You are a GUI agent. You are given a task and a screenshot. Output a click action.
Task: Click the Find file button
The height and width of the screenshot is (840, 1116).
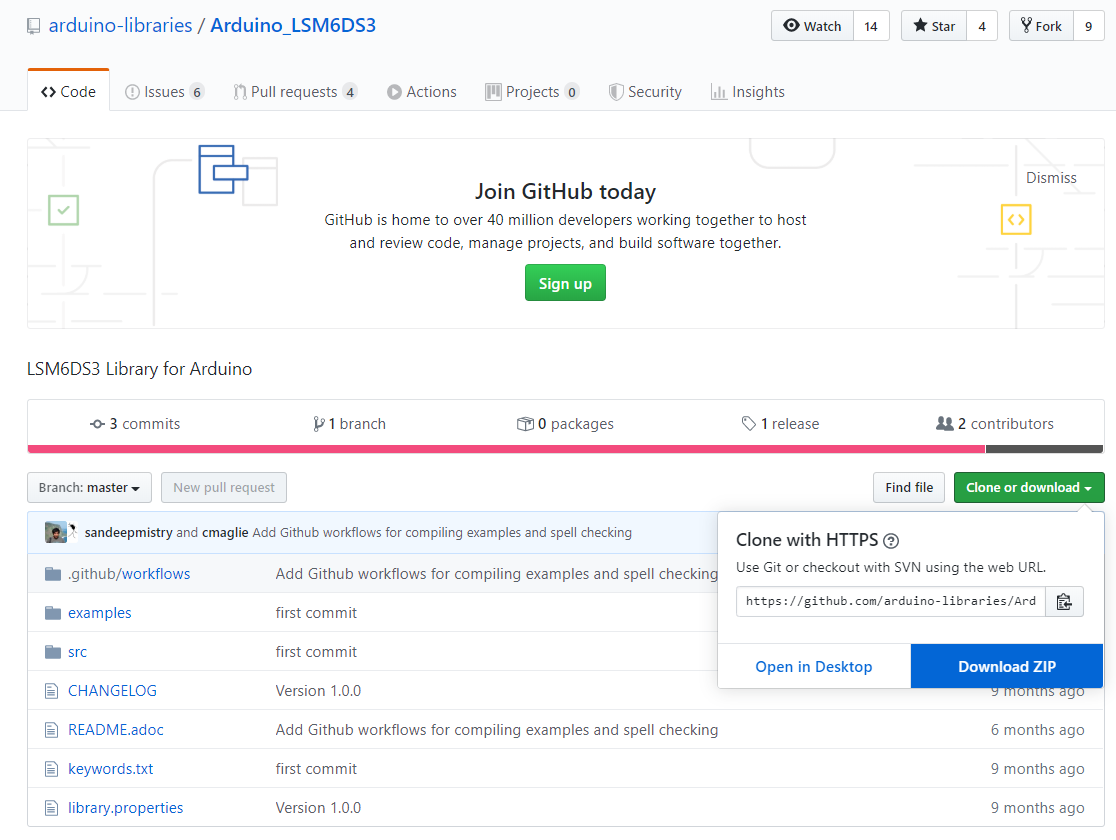pyautogui.click(x=909, y=488)
